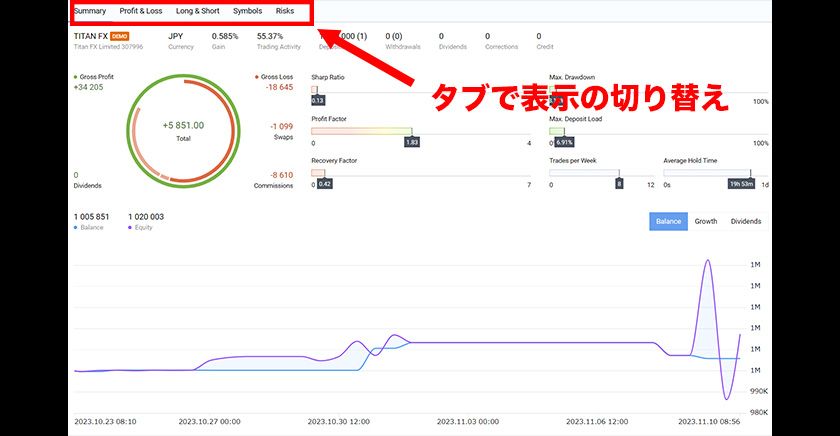Click the orange DEMO badge
The image size is (840, 436).
[x=120, y=36]
